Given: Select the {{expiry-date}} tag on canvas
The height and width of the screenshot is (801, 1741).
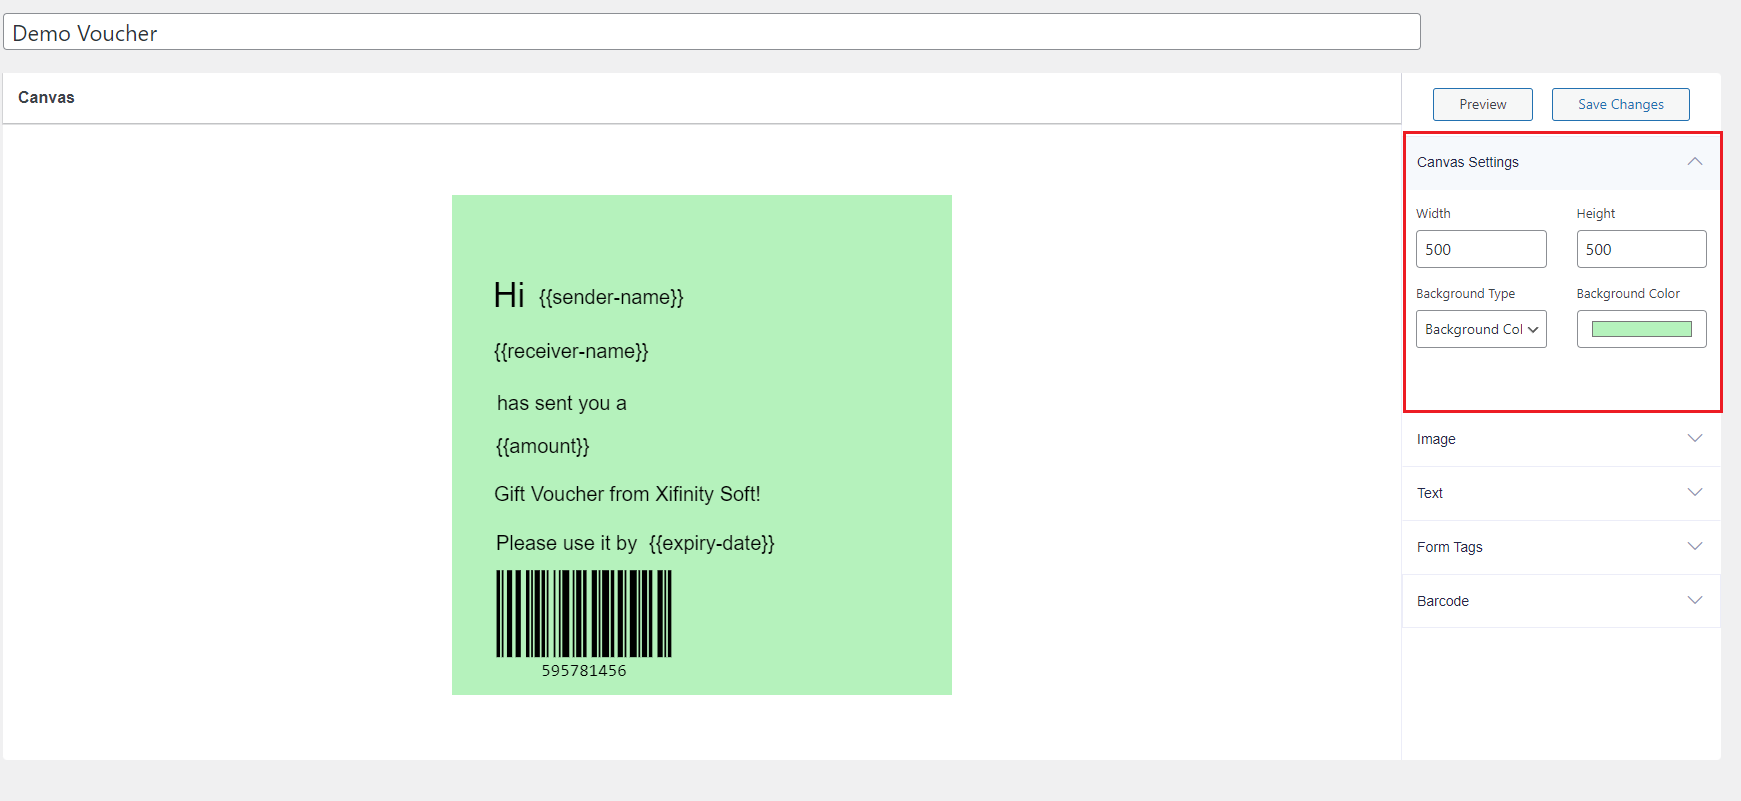Looking at the screenshot, I should point(711,543).
